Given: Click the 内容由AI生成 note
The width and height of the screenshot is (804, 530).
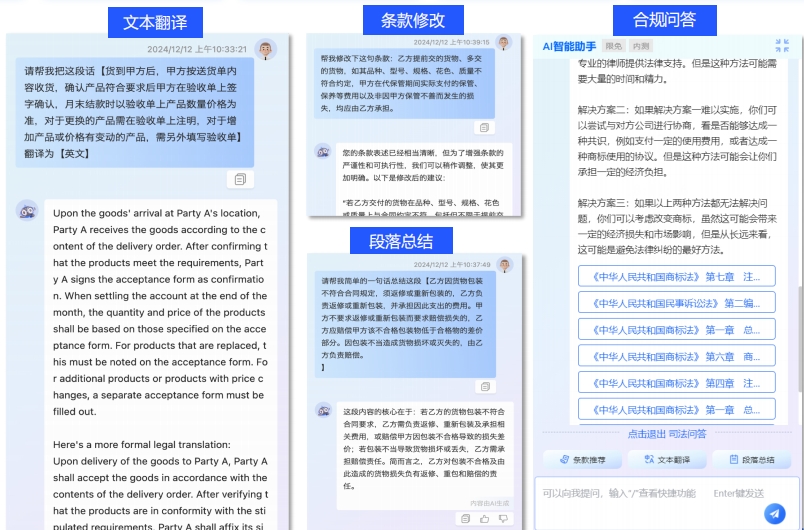Looking at the screenshot, I should click(x=490, y=503).
